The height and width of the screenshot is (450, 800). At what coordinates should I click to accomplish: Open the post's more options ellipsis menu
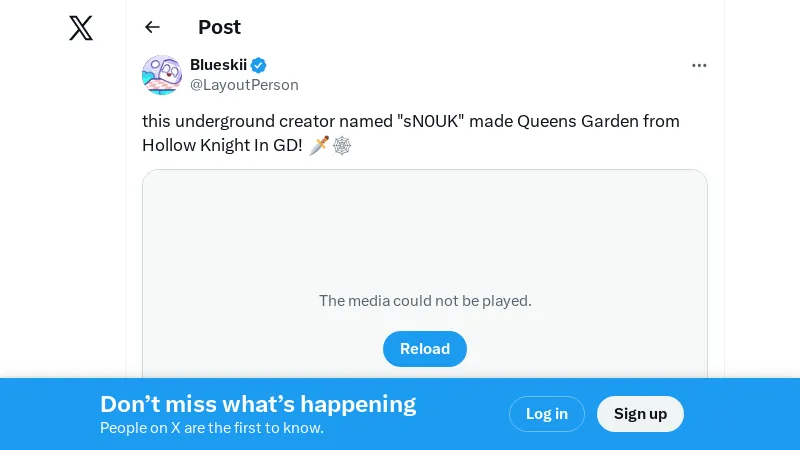pos(699,65)
